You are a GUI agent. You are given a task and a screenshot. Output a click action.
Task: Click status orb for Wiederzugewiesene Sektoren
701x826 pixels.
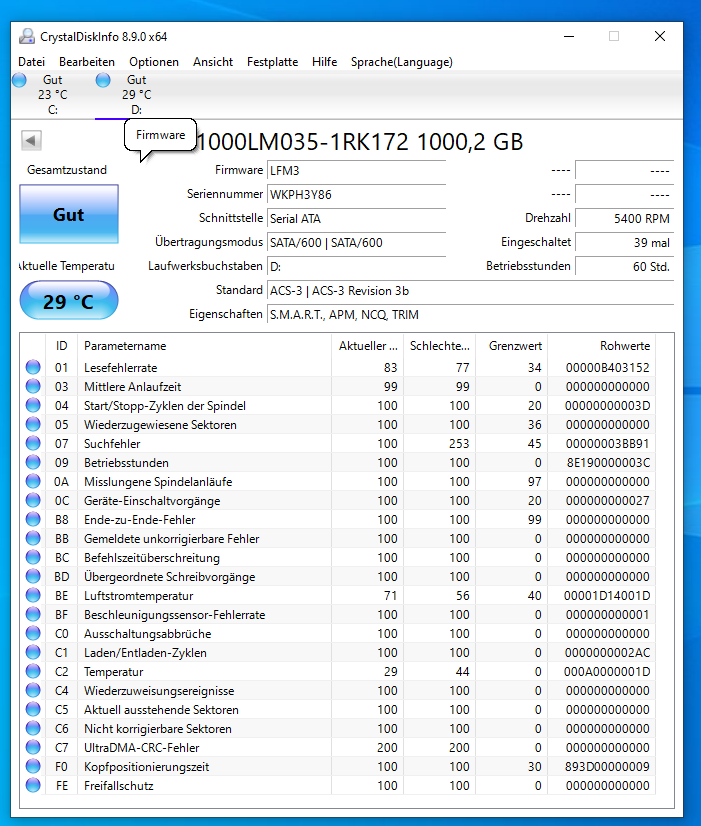click(x=33, y=424)
